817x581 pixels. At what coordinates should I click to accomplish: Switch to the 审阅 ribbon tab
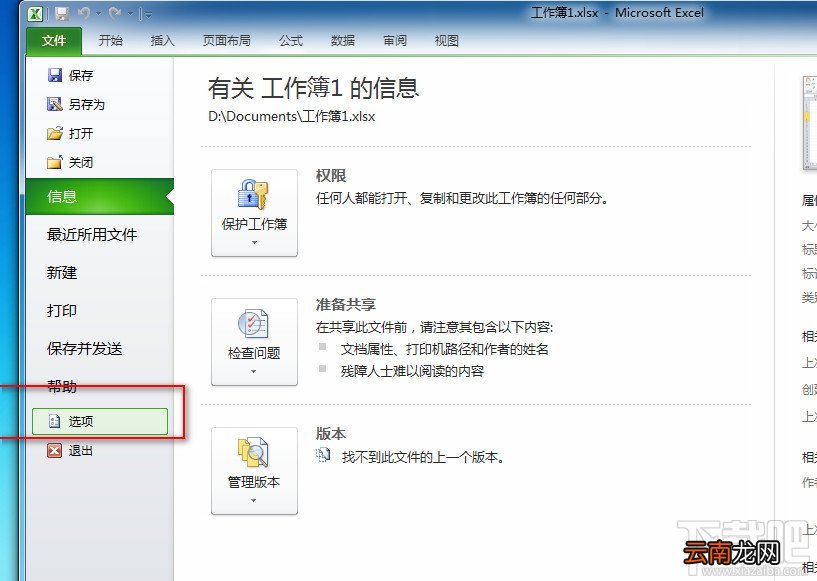pyautogui.click(x=395, y=41)
